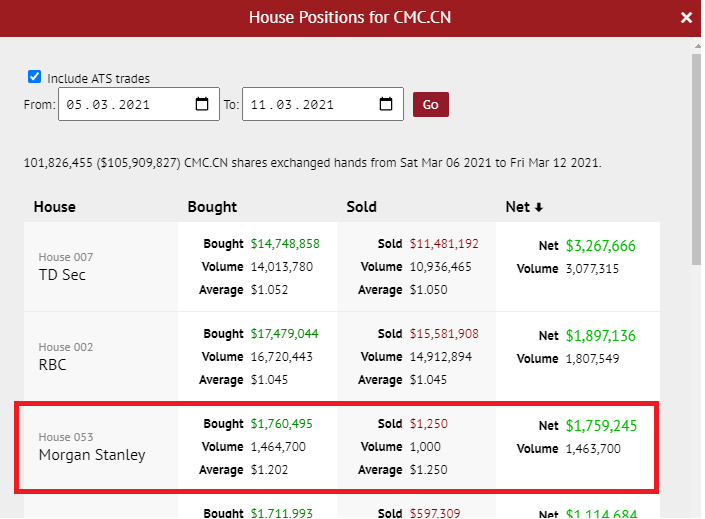
Task: Close the House Positions dialog
Action: tap(686, 18)
